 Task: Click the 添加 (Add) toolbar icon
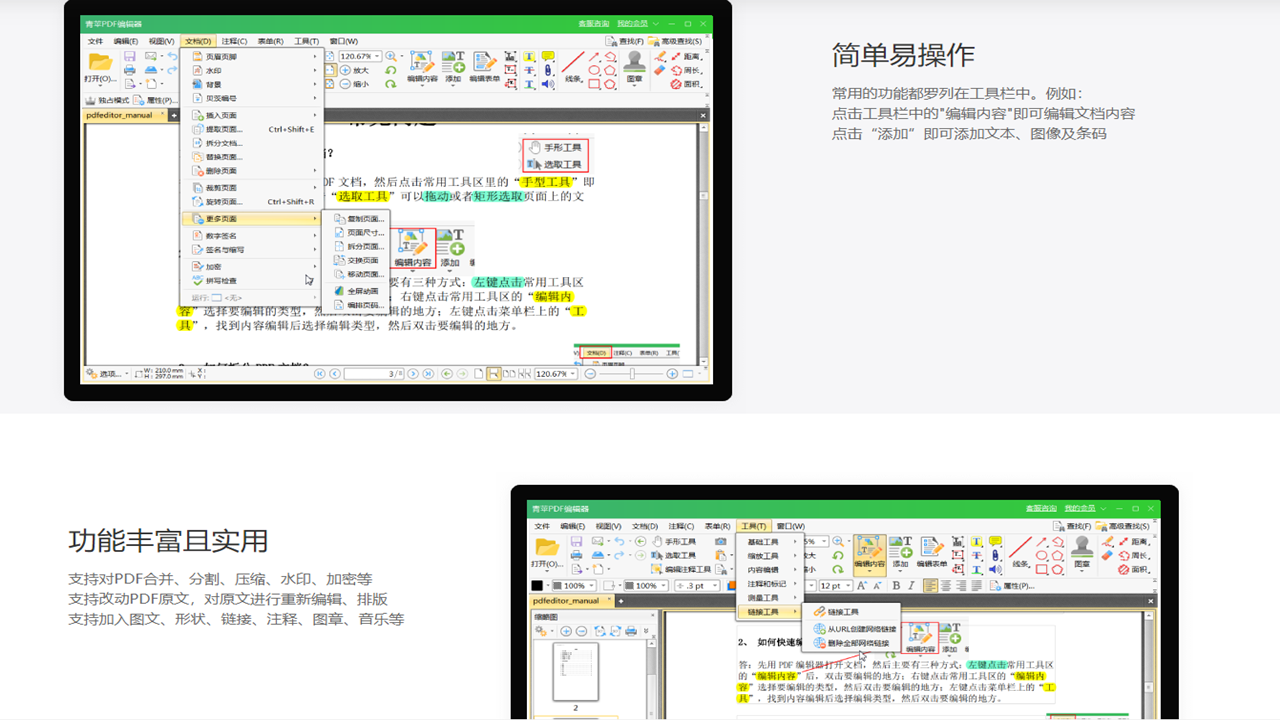(452, 63)
